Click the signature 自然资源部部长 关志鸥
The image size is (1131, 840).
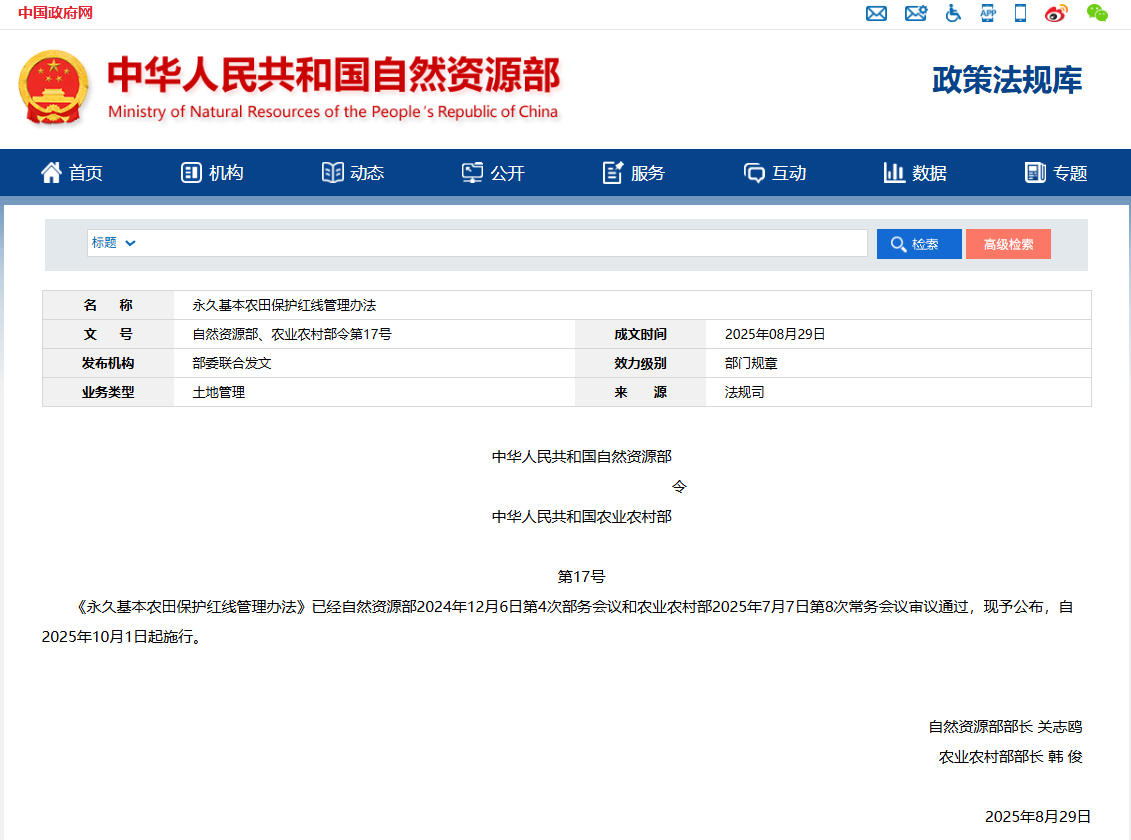coord(1005,727)
